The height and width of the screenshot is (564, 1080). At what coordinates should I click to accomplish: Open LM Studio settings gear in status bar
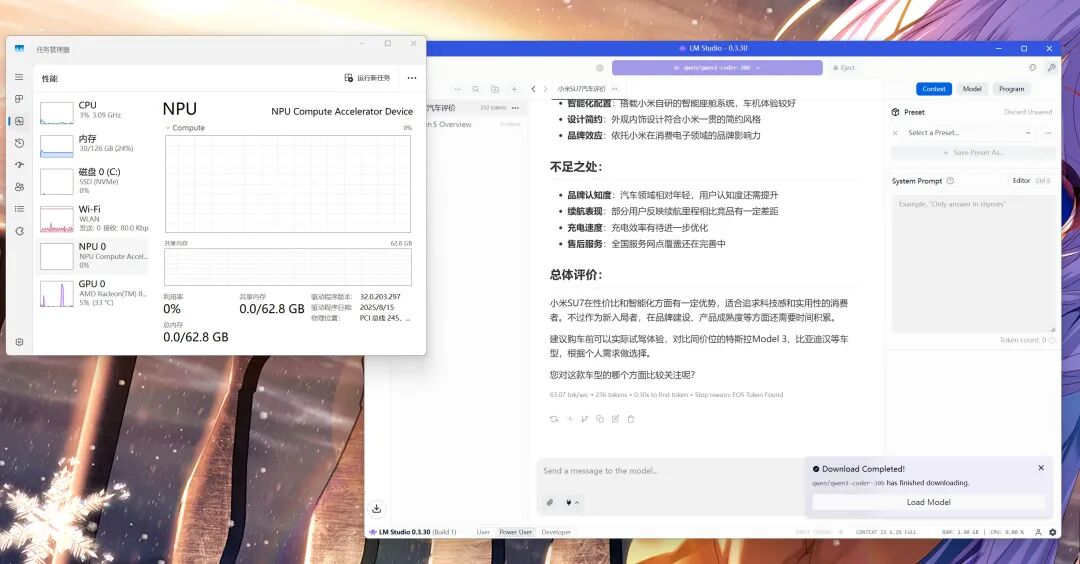1052,532
